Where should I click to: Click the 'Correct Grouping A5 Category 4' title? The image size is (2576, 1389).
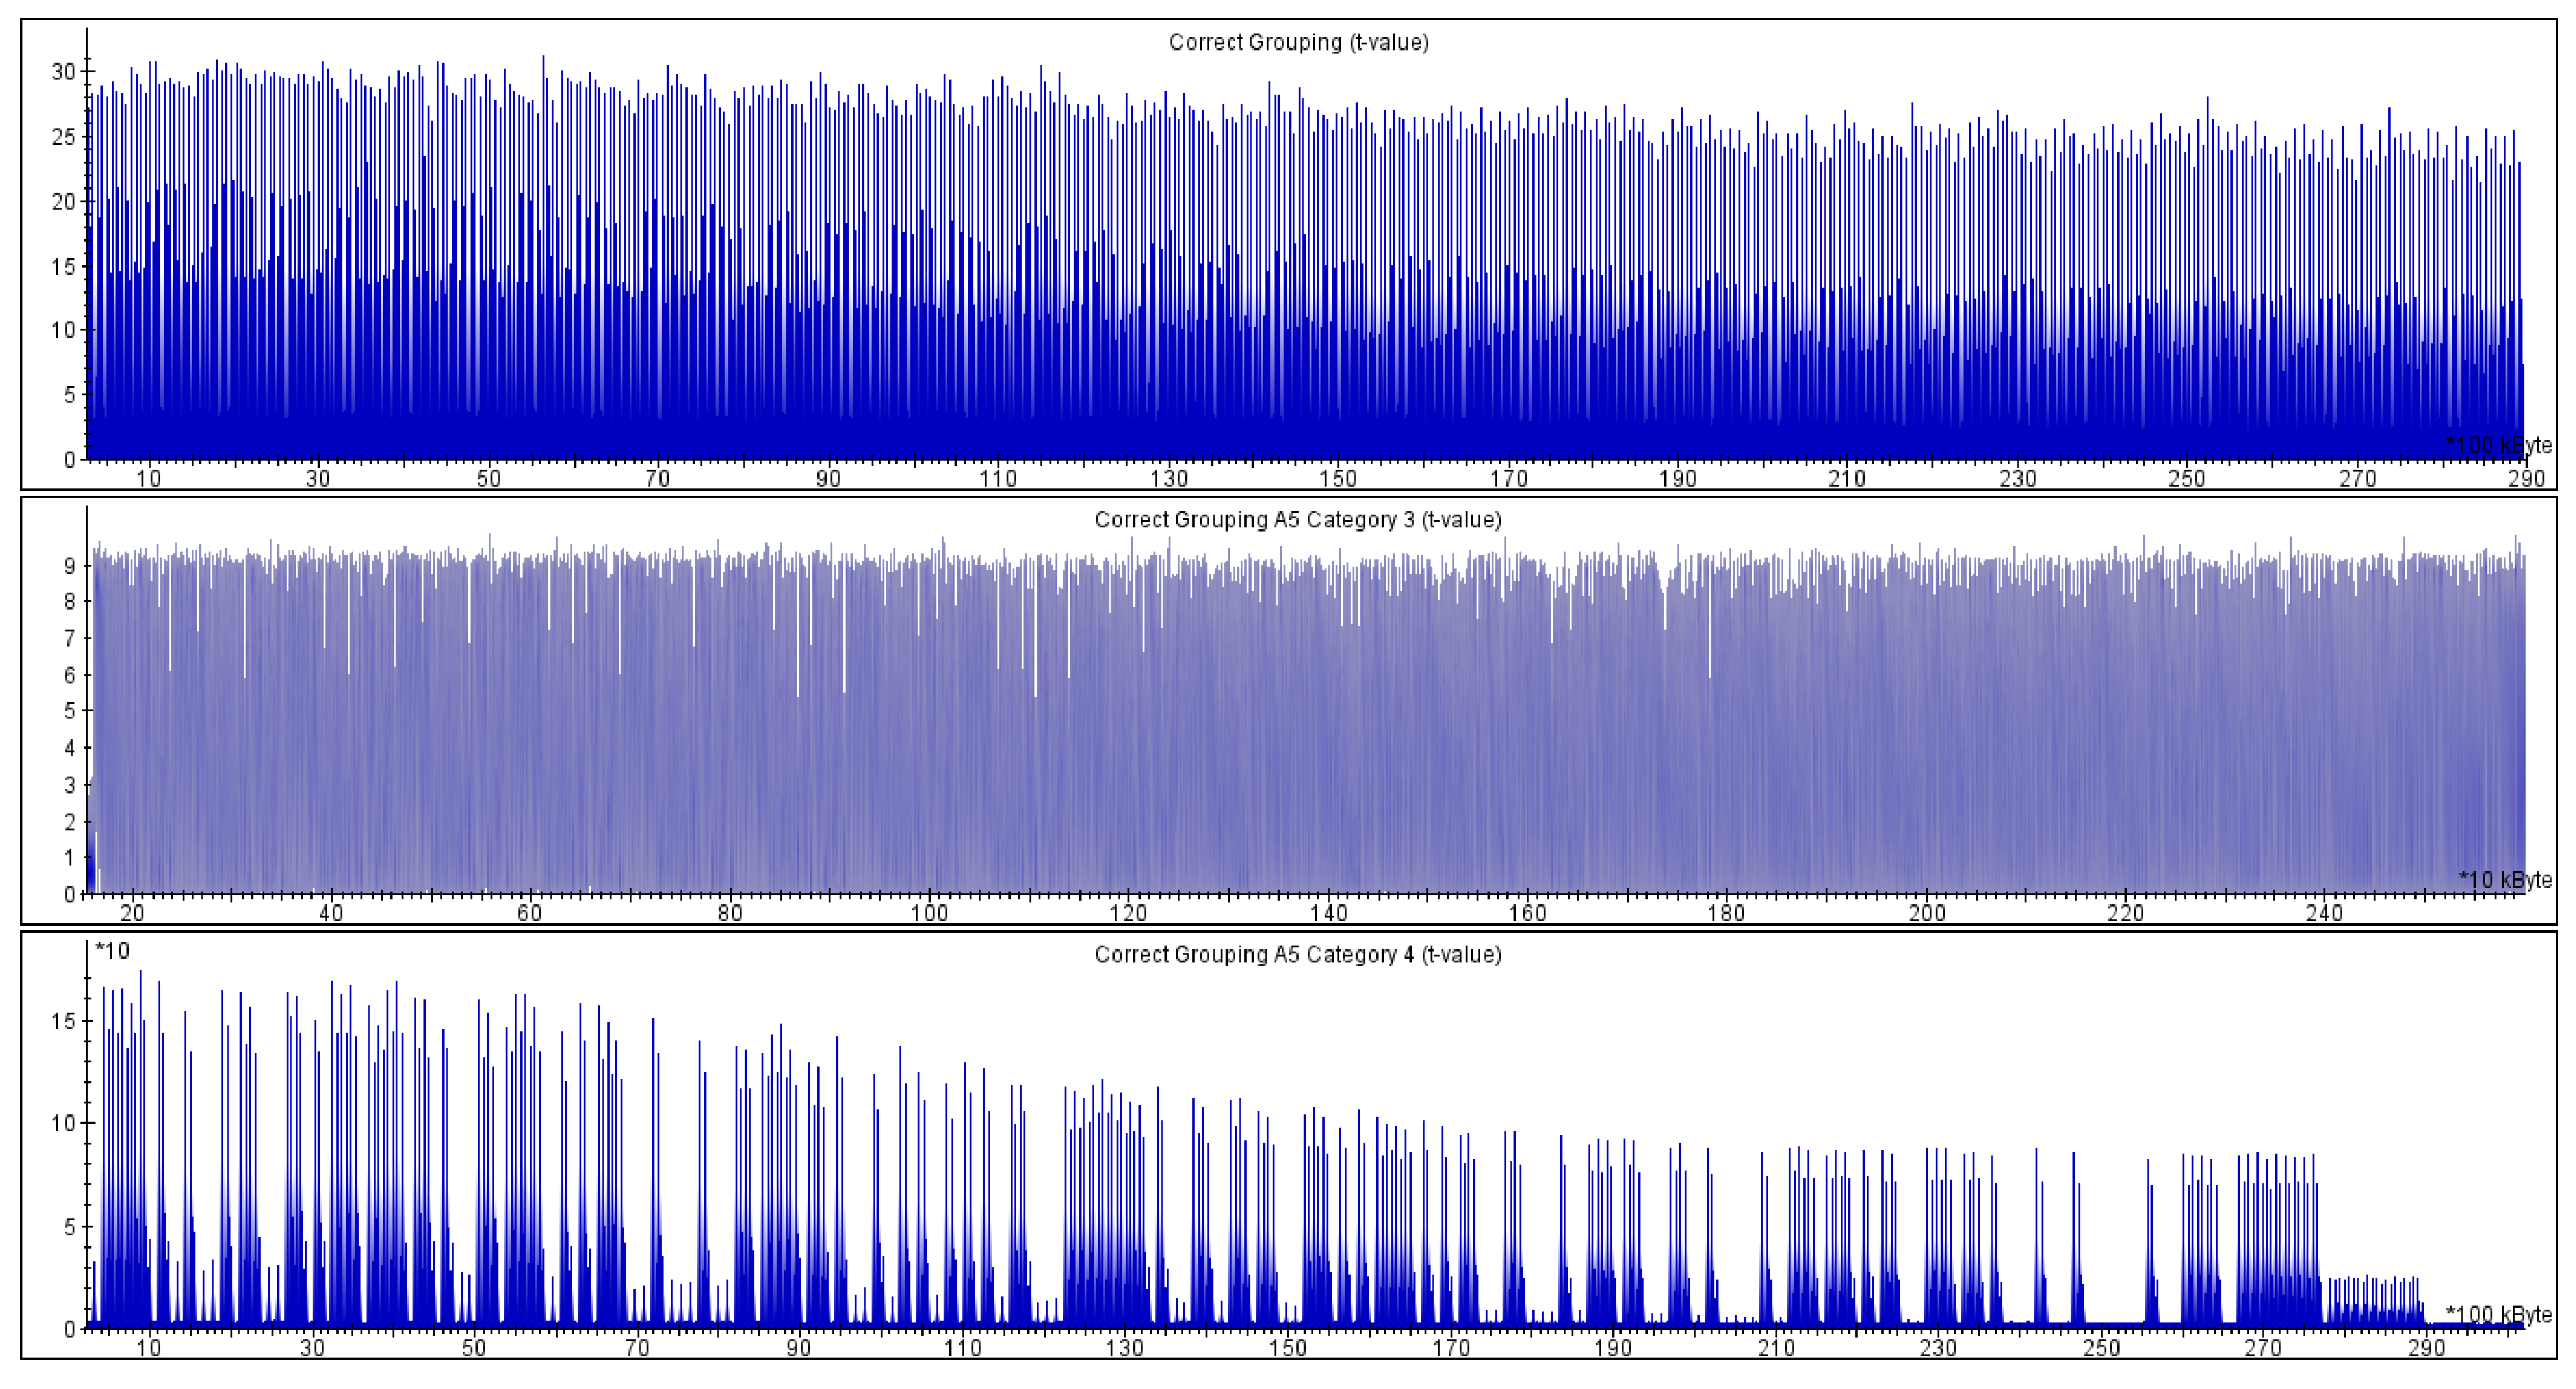1297,954
